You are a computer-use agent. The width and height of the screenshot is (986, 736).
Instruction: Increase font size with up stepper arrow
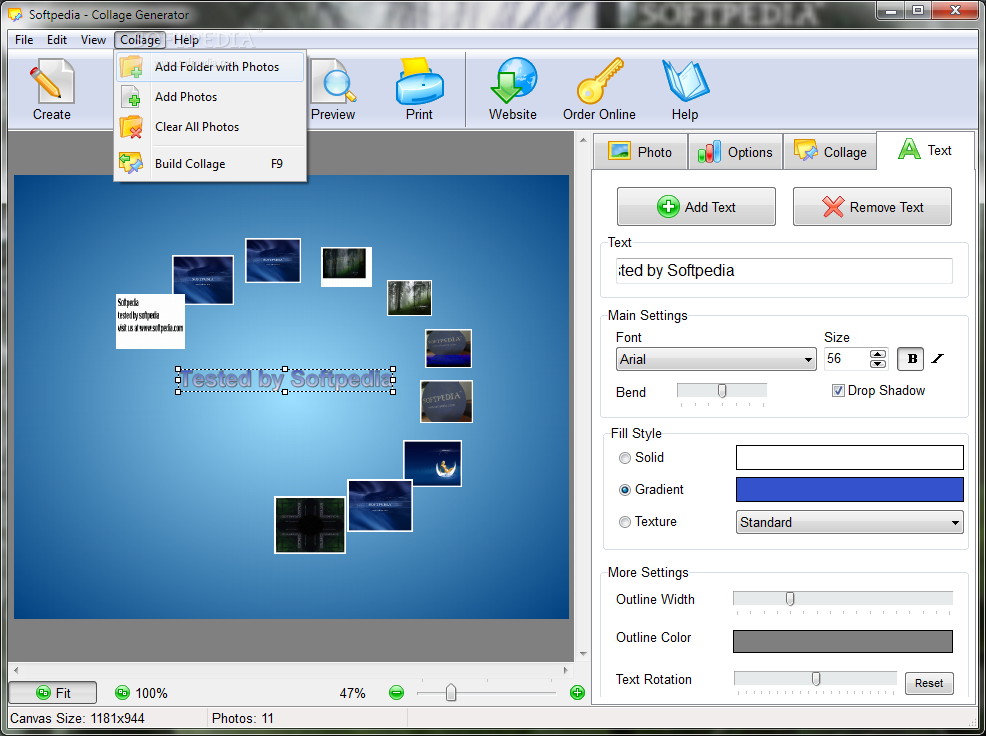(x=878, y=354)
